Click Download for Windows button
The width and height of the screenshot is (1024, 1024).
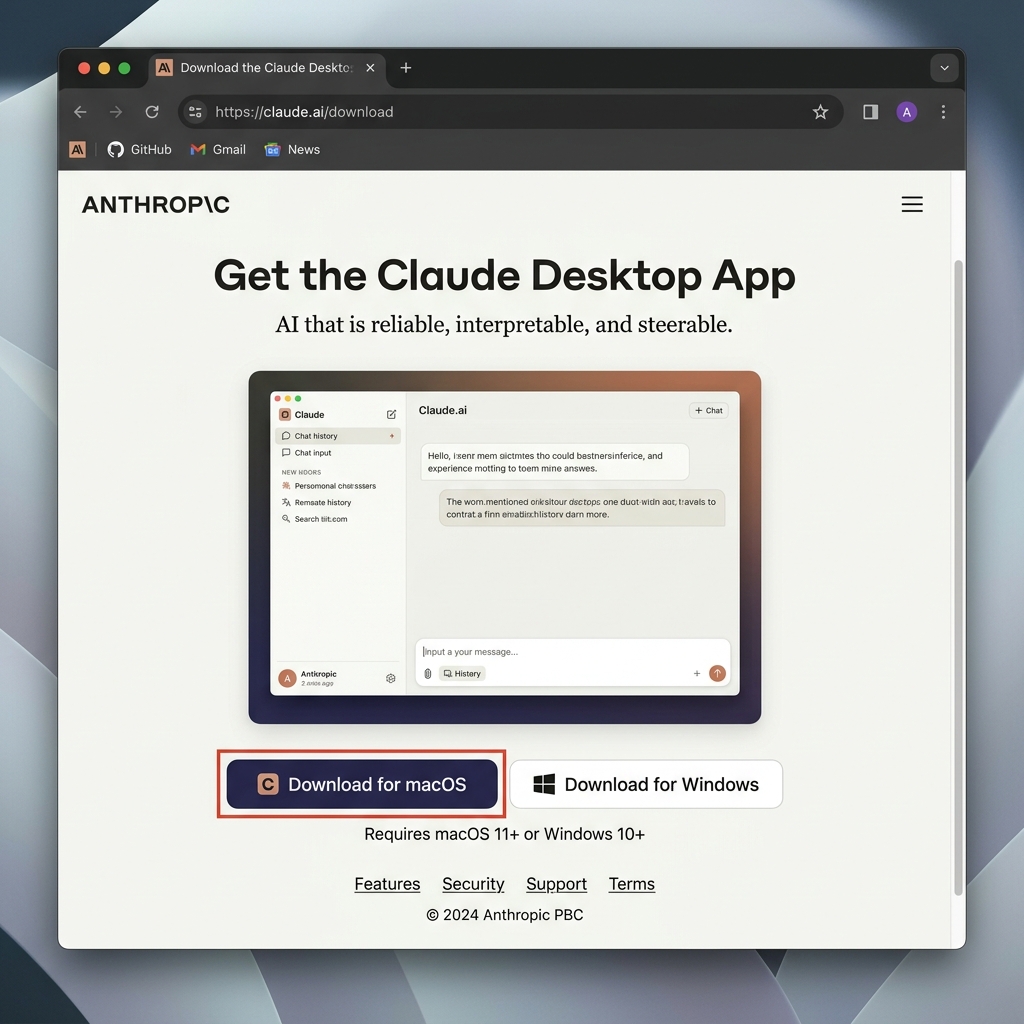click(646, 784)
